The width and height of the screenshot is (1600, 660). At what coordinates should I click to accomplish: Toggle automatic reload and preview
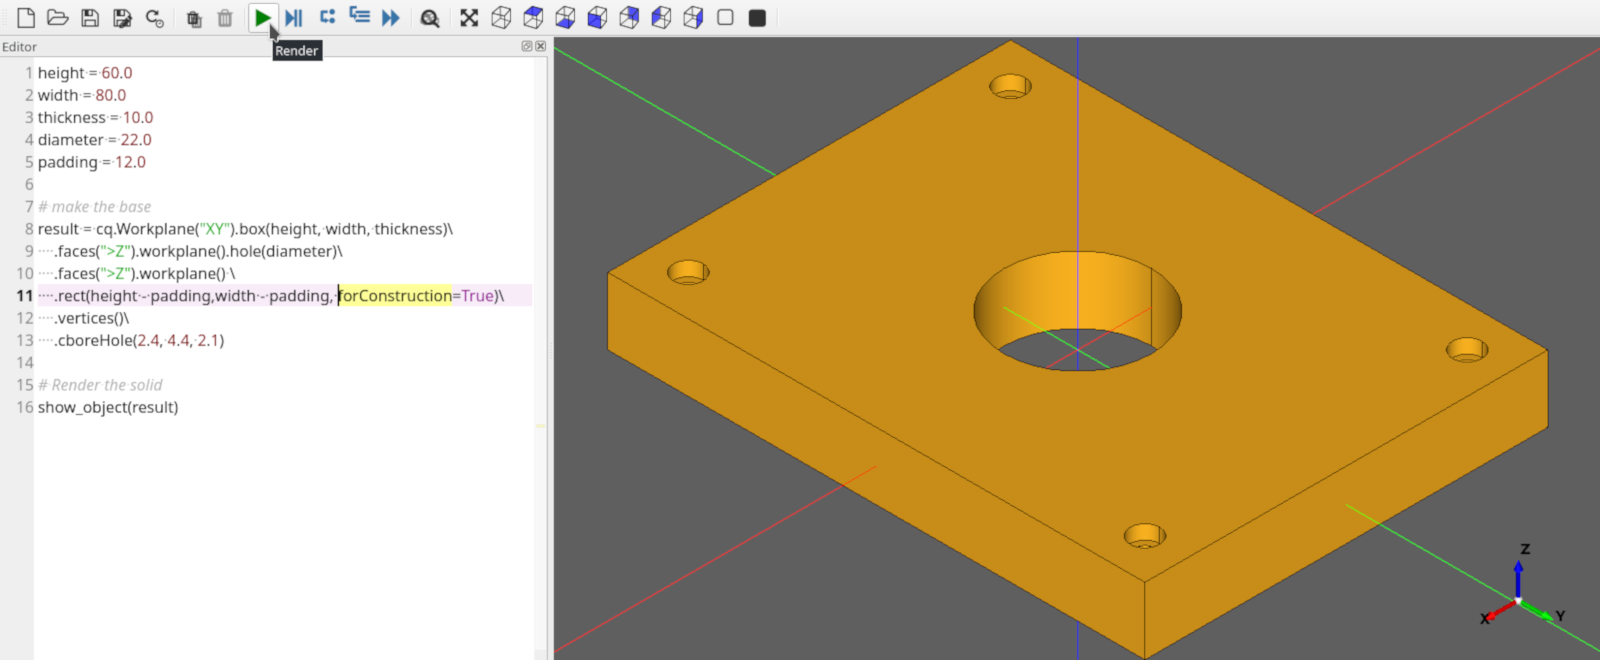(154, 18)
